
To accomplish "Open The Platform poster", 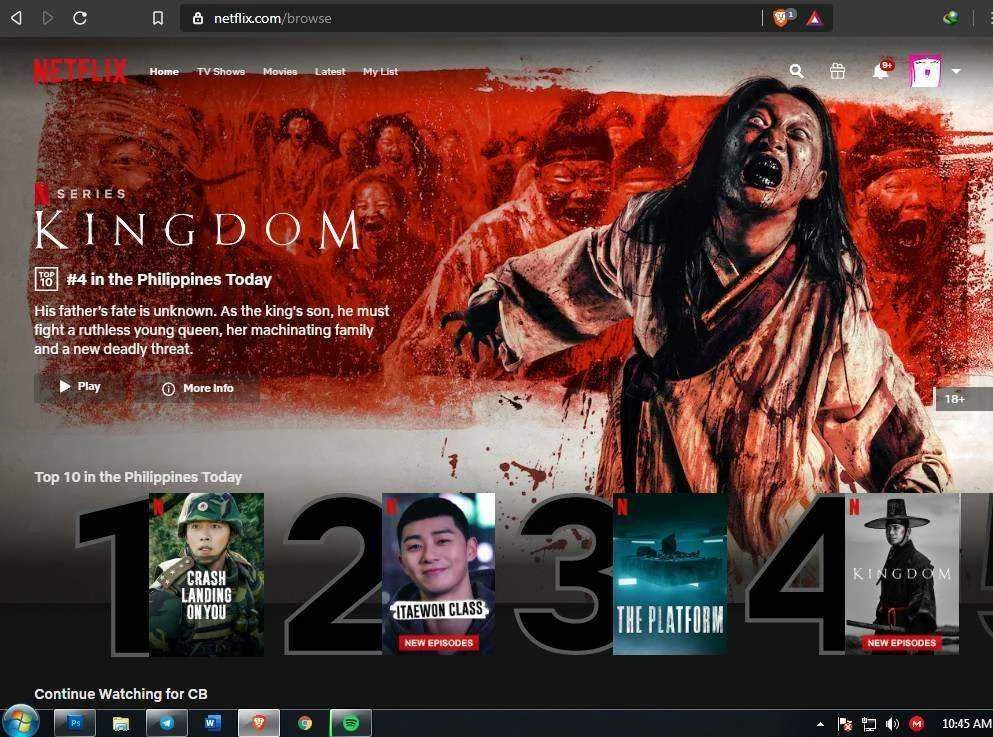I will point(670,574).
